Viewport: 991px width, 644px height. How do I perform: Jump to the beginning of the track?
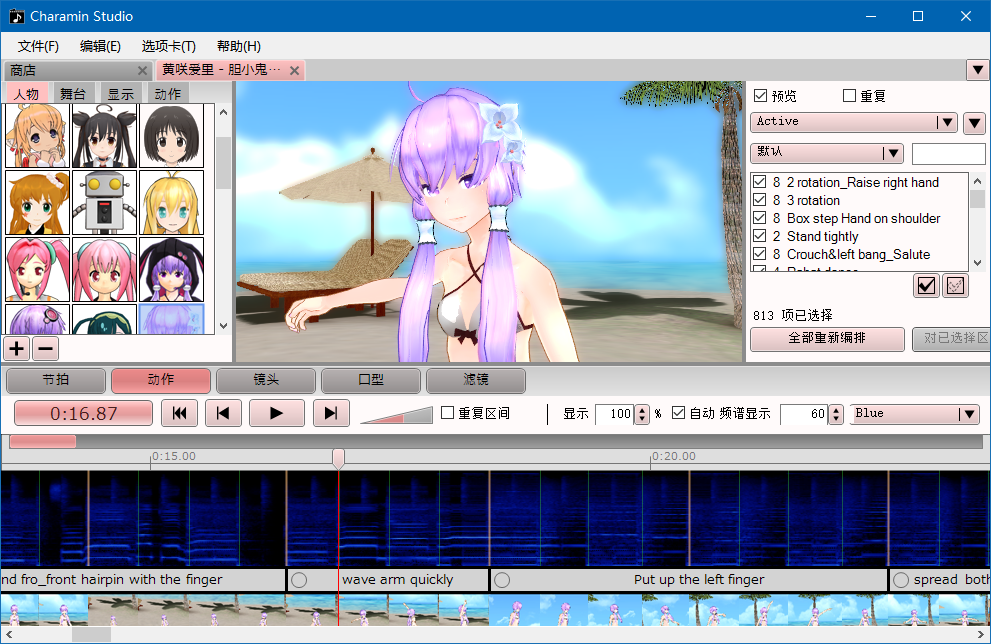tap(179, 413)
